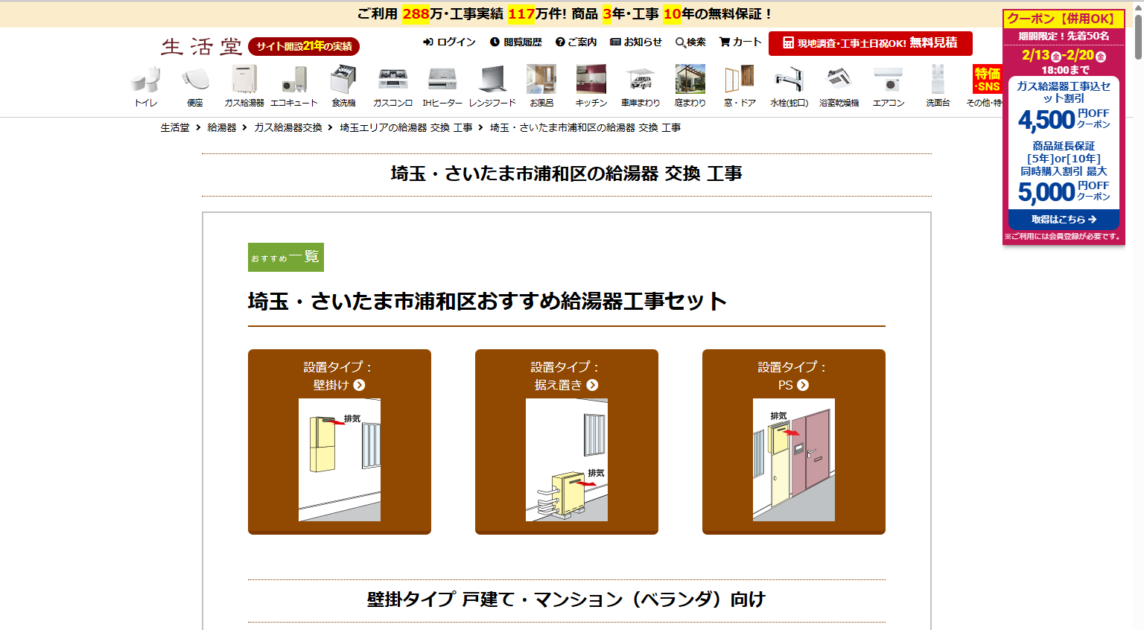Click the 無料見積 free estimate button
Image resolution: width=1144 pixels, height=630 pixels.
(870, 43)
